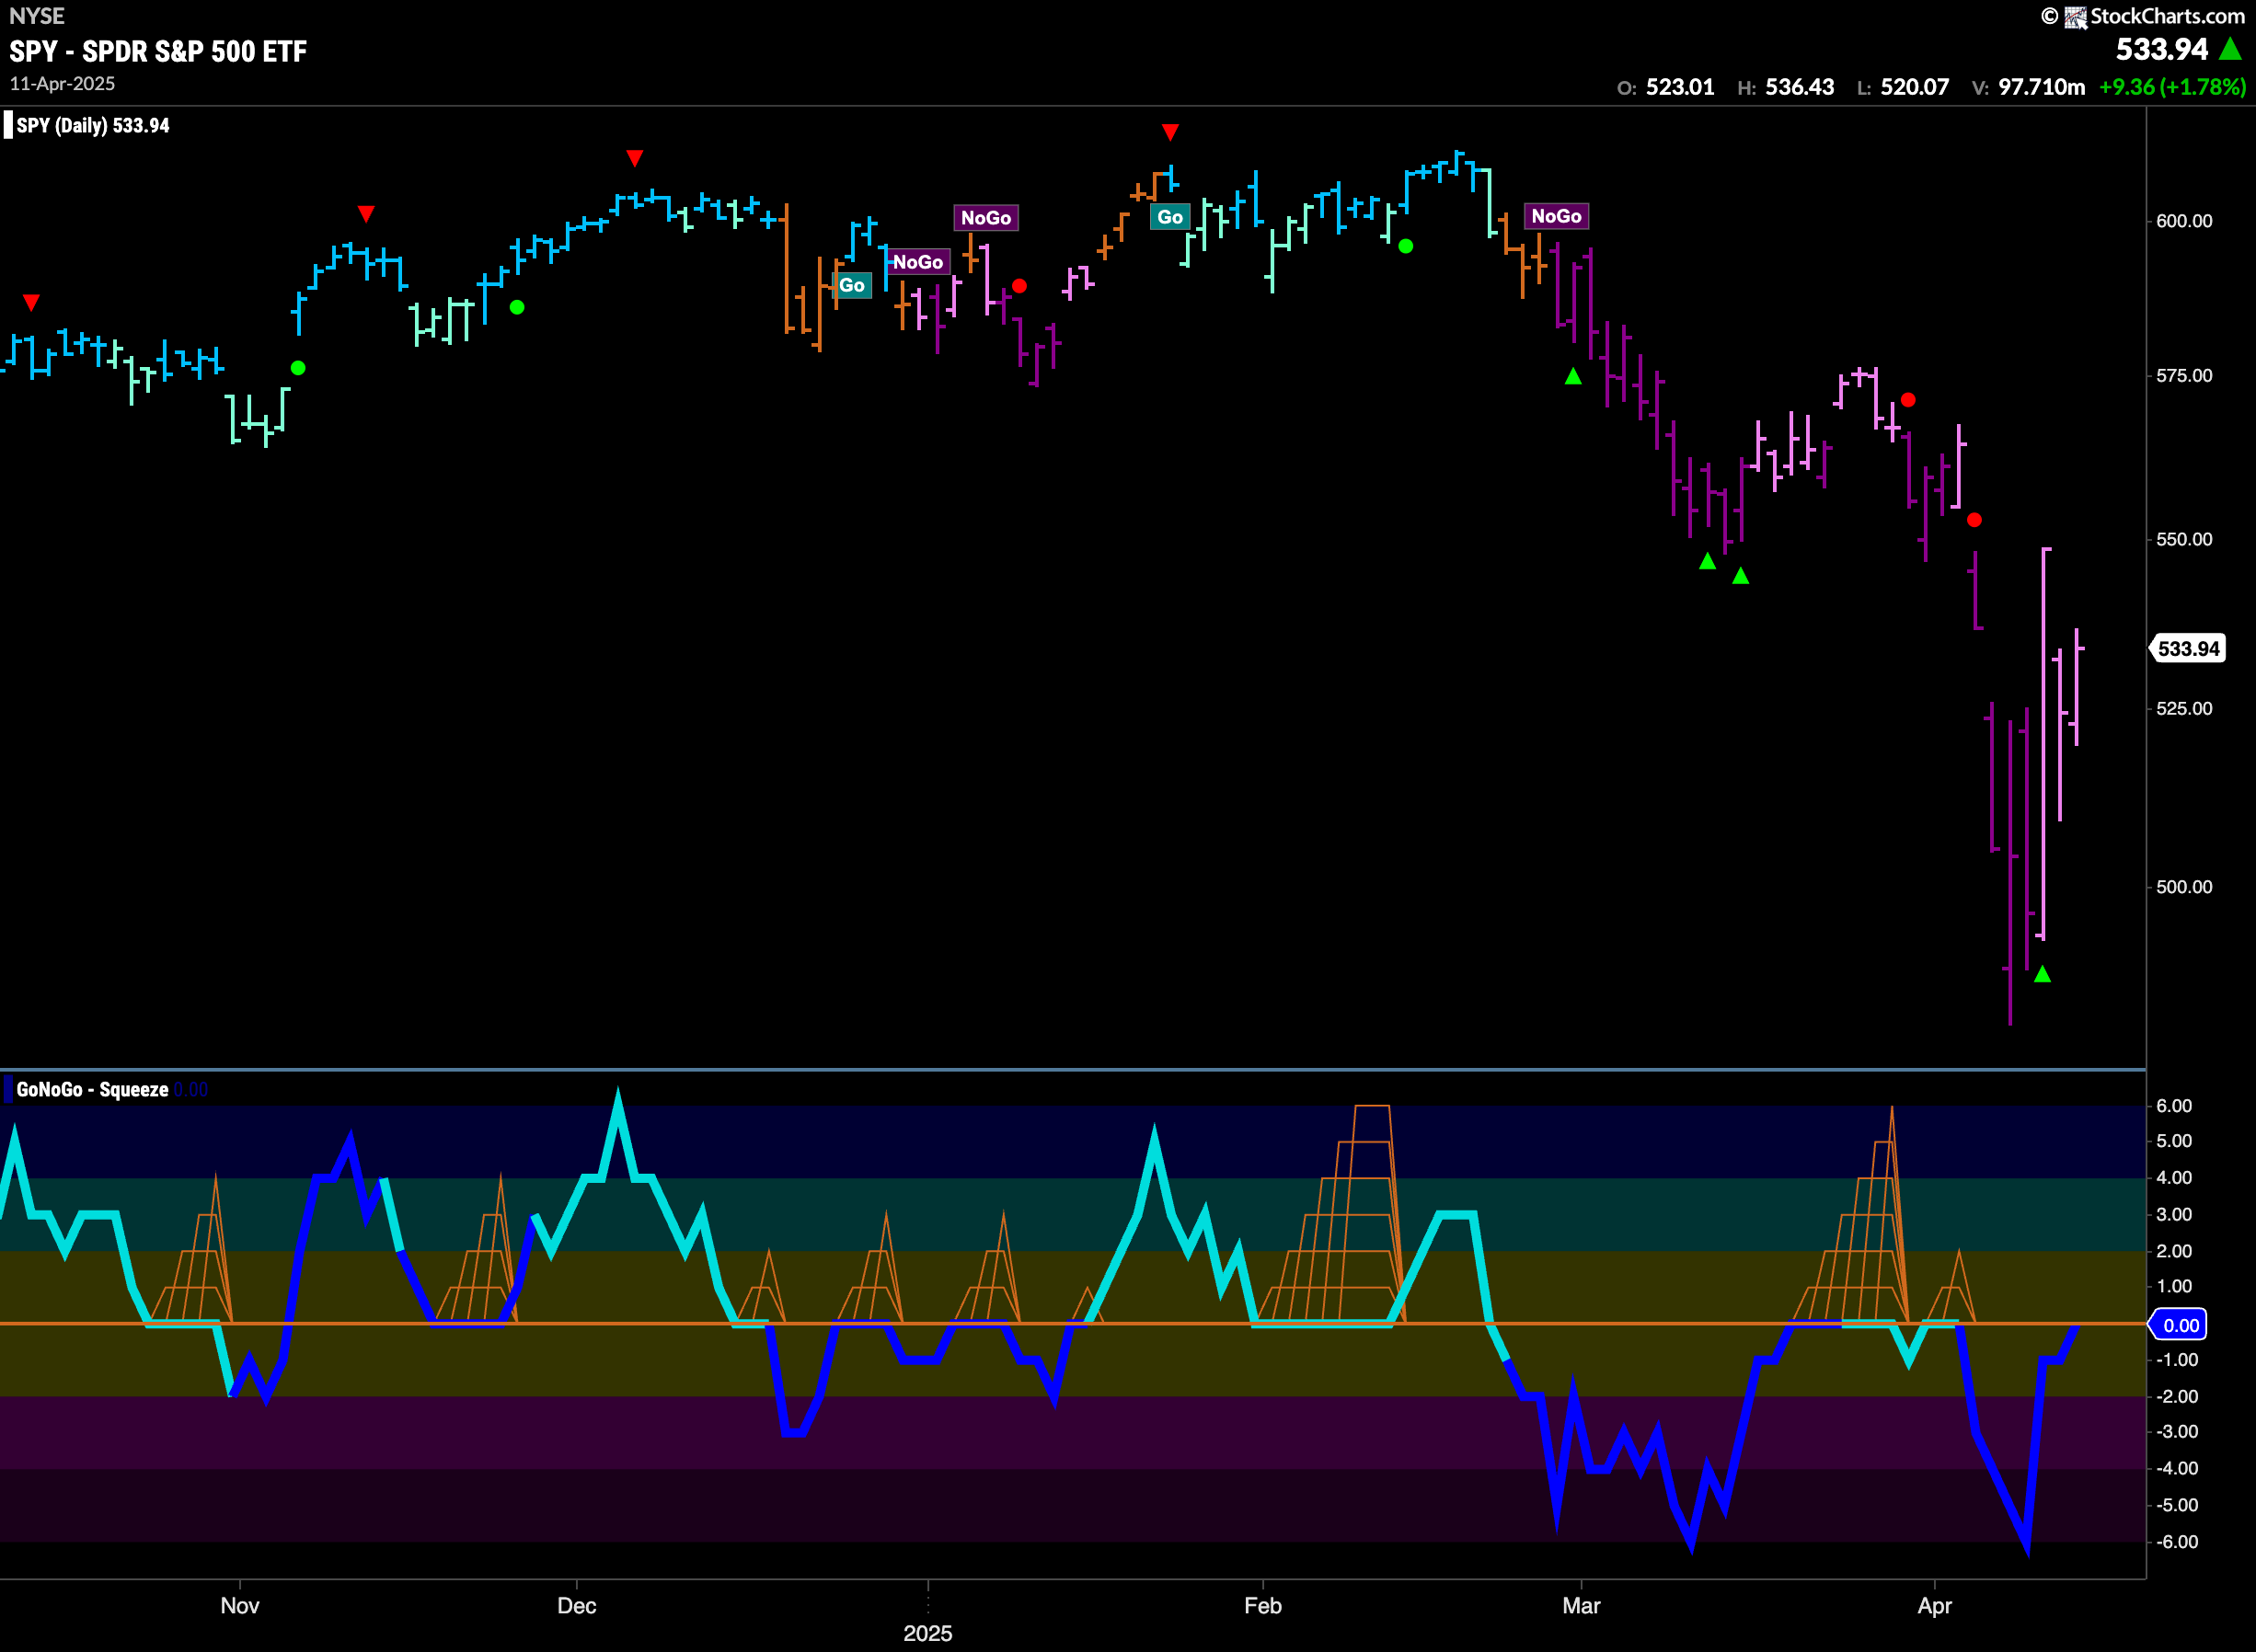2256x1652 pixels.
Task: Click the 600.00 price axis label
Action: pos(2184,221)
